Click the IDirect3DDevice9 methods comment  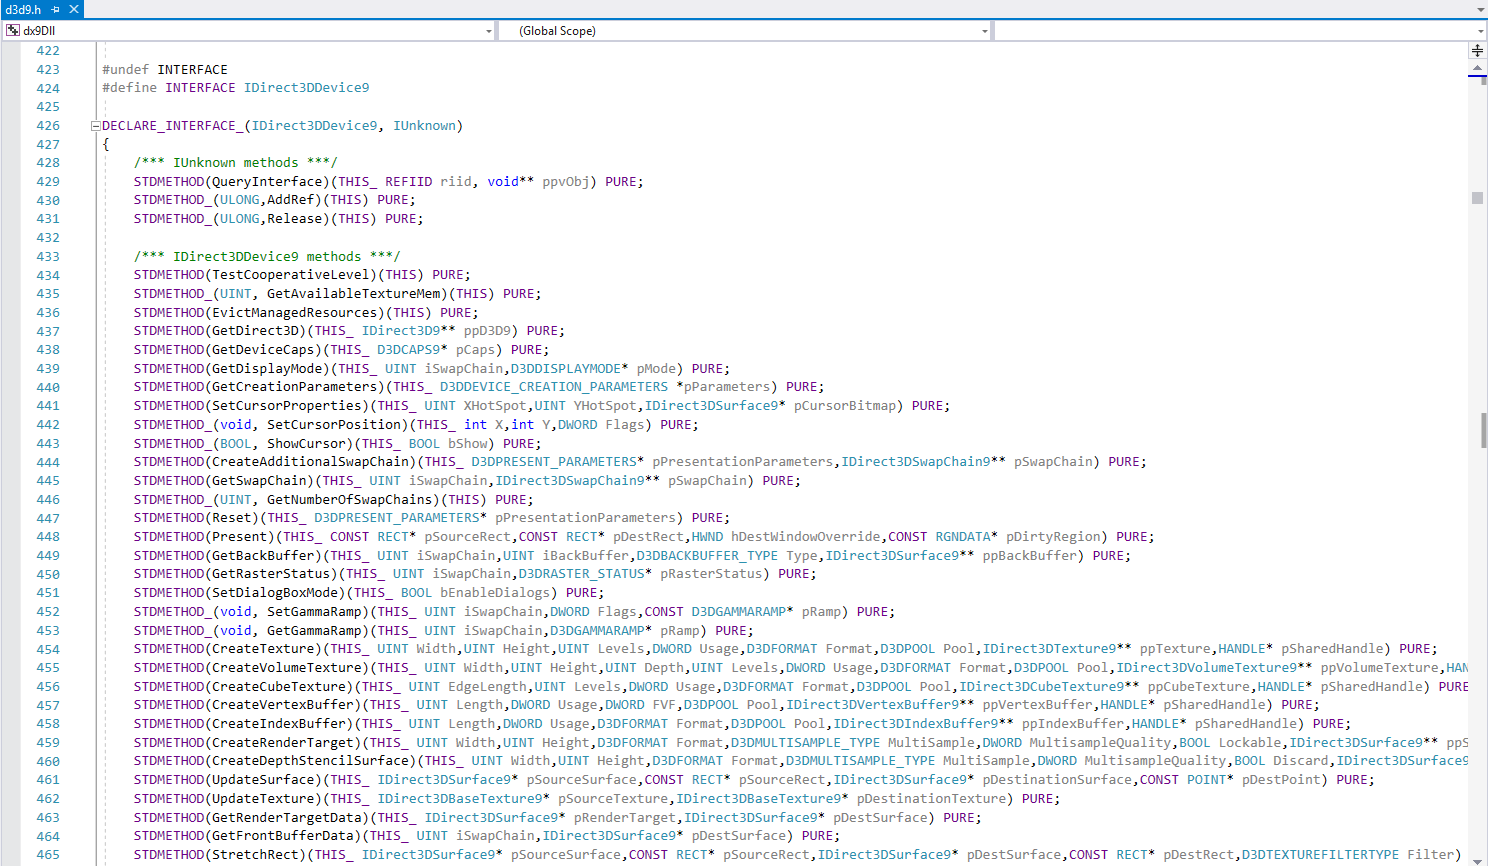(267, 257)
